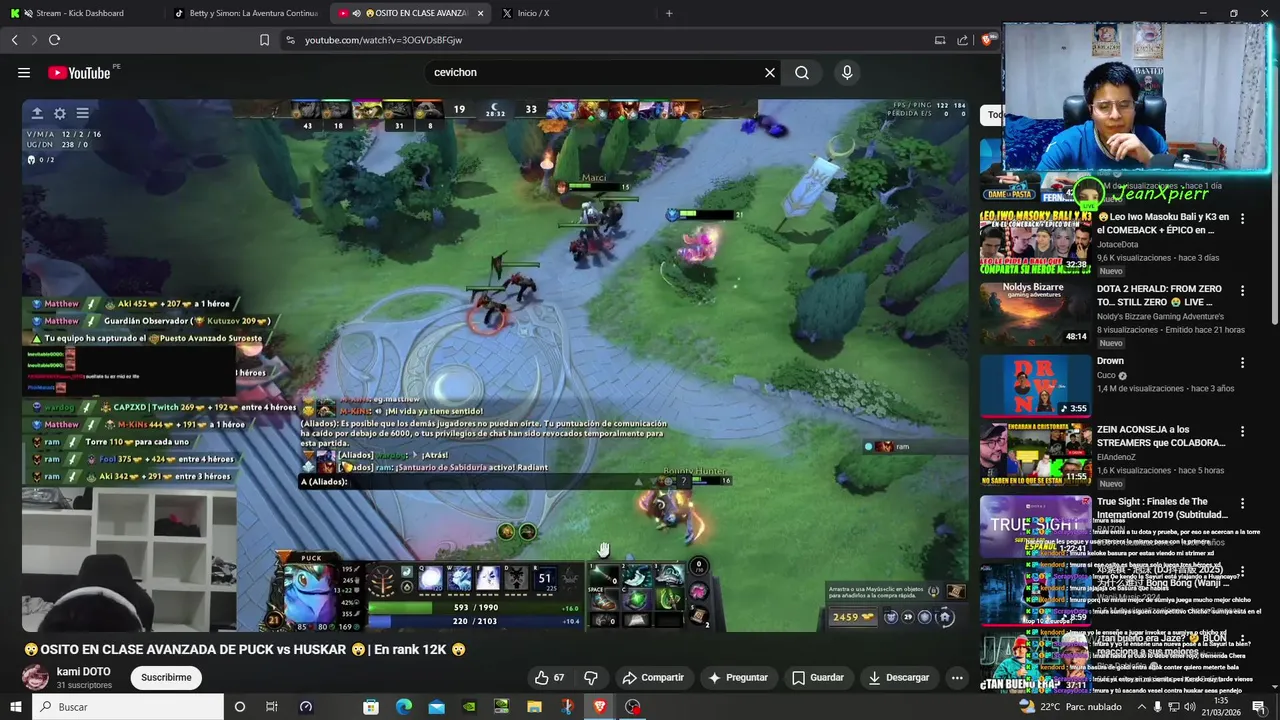
Task: Mute the audio icon on OSITO tab
Action: point(357,13)
